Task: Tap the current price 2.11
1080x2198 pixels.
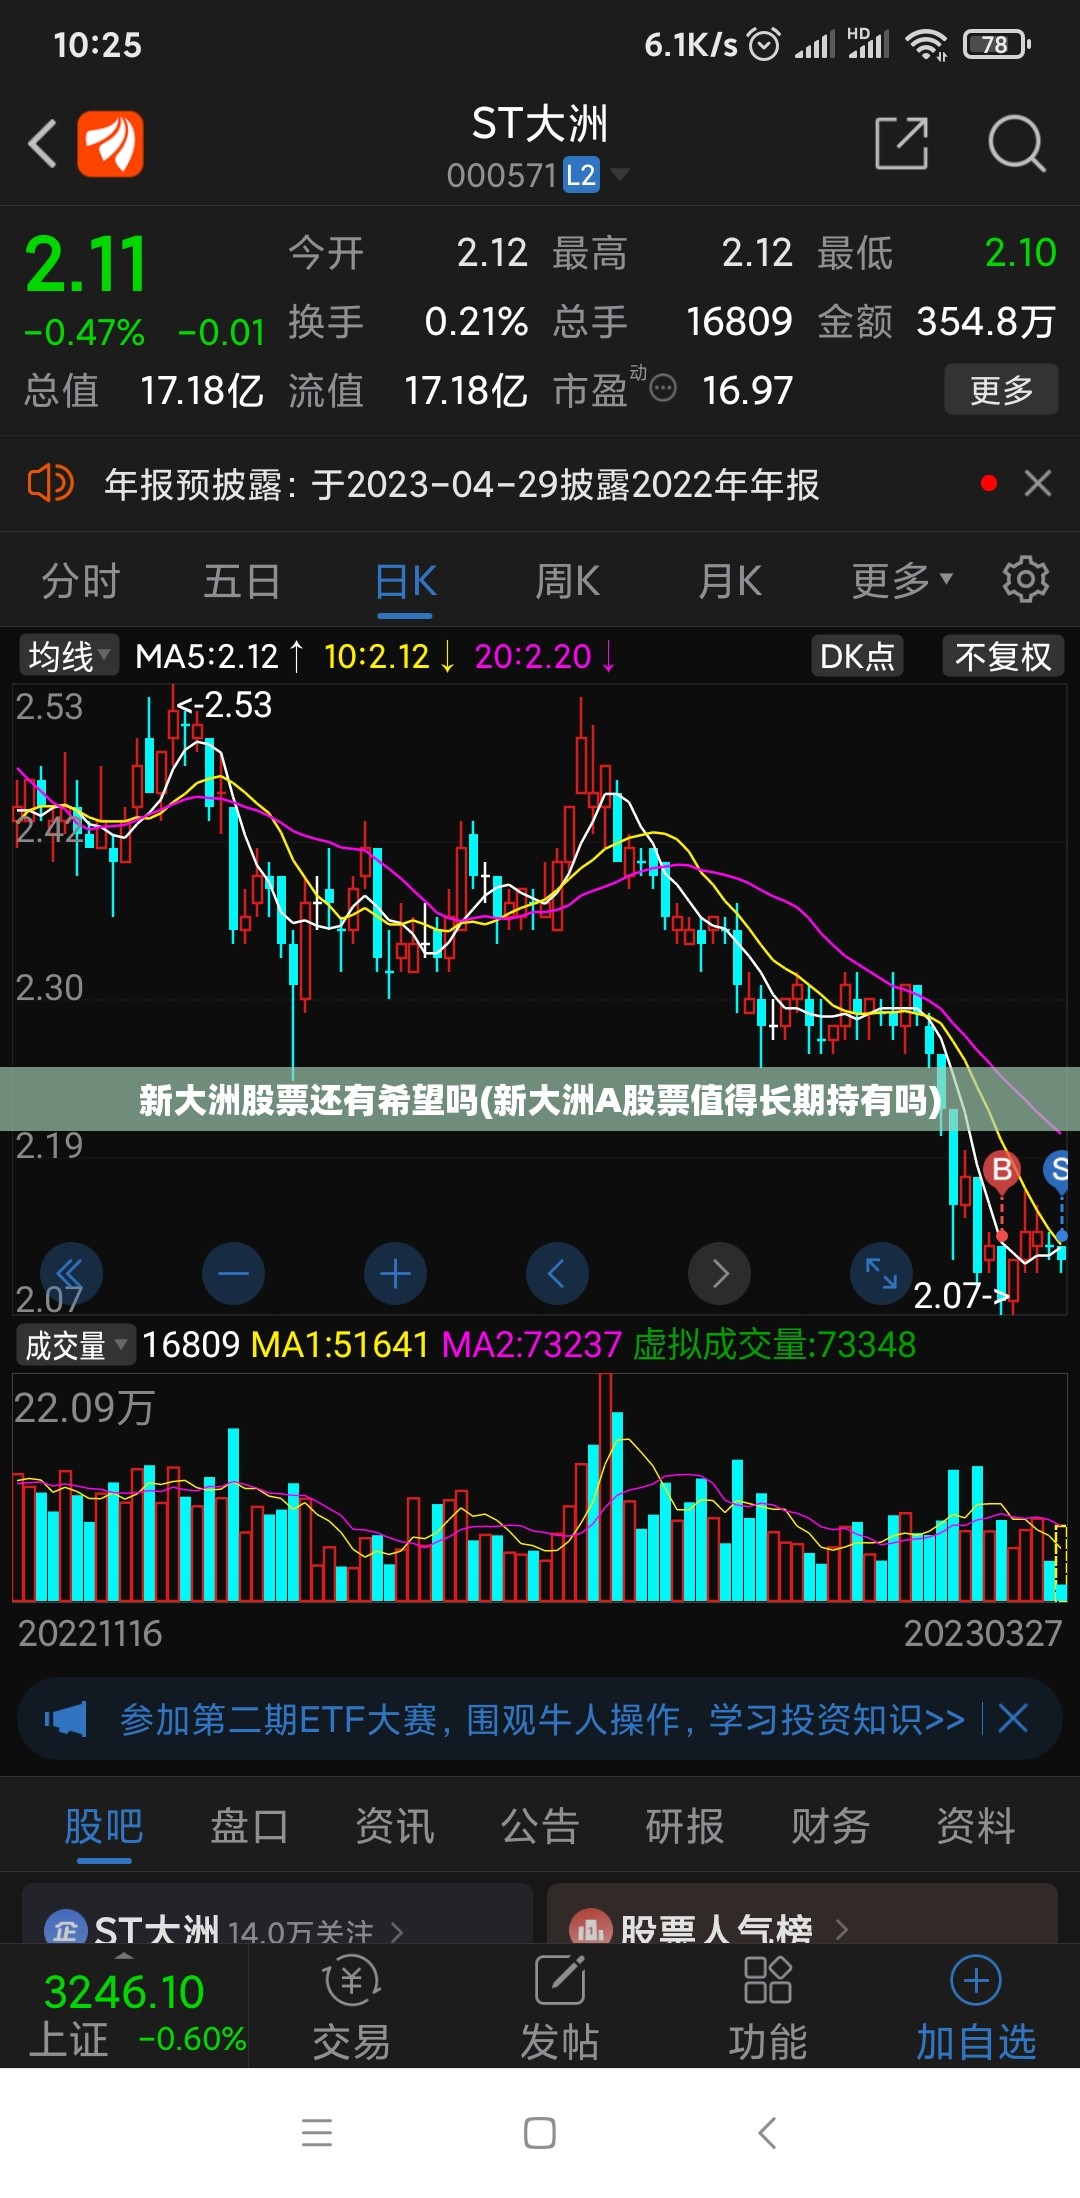Action: coord(86,265)
